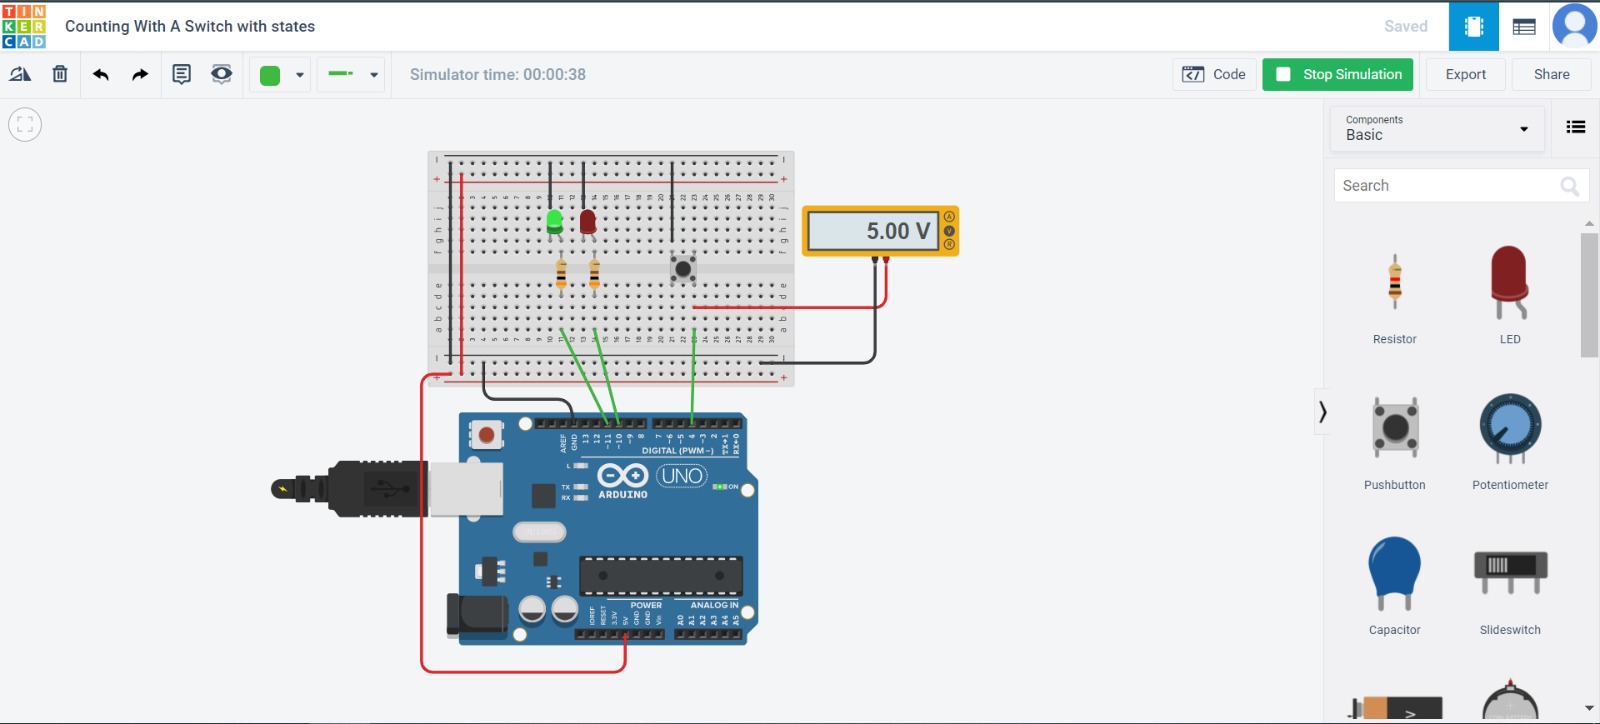Push the pushbutton on the breadboard
This screenshot has width=1600, height=724.
point(683,268)
